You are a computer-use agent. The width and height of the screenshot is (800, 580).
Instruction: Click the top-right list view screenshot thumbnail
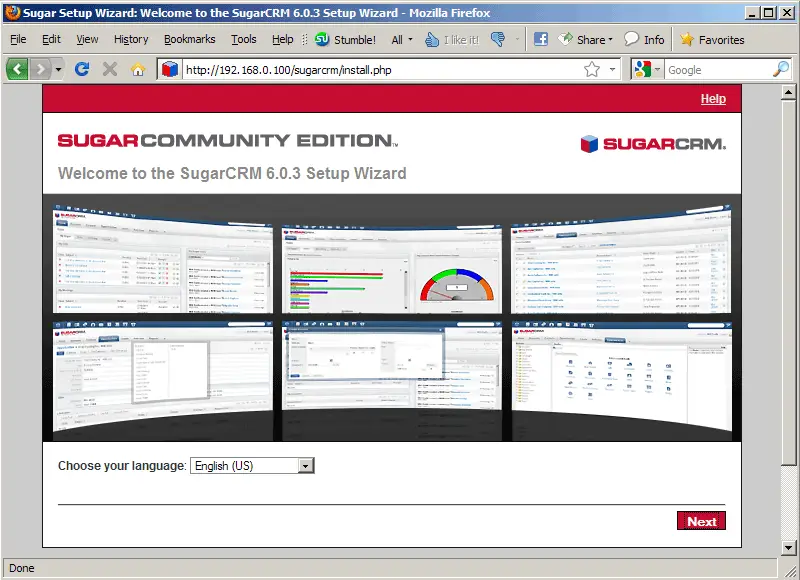click(621, 259)
